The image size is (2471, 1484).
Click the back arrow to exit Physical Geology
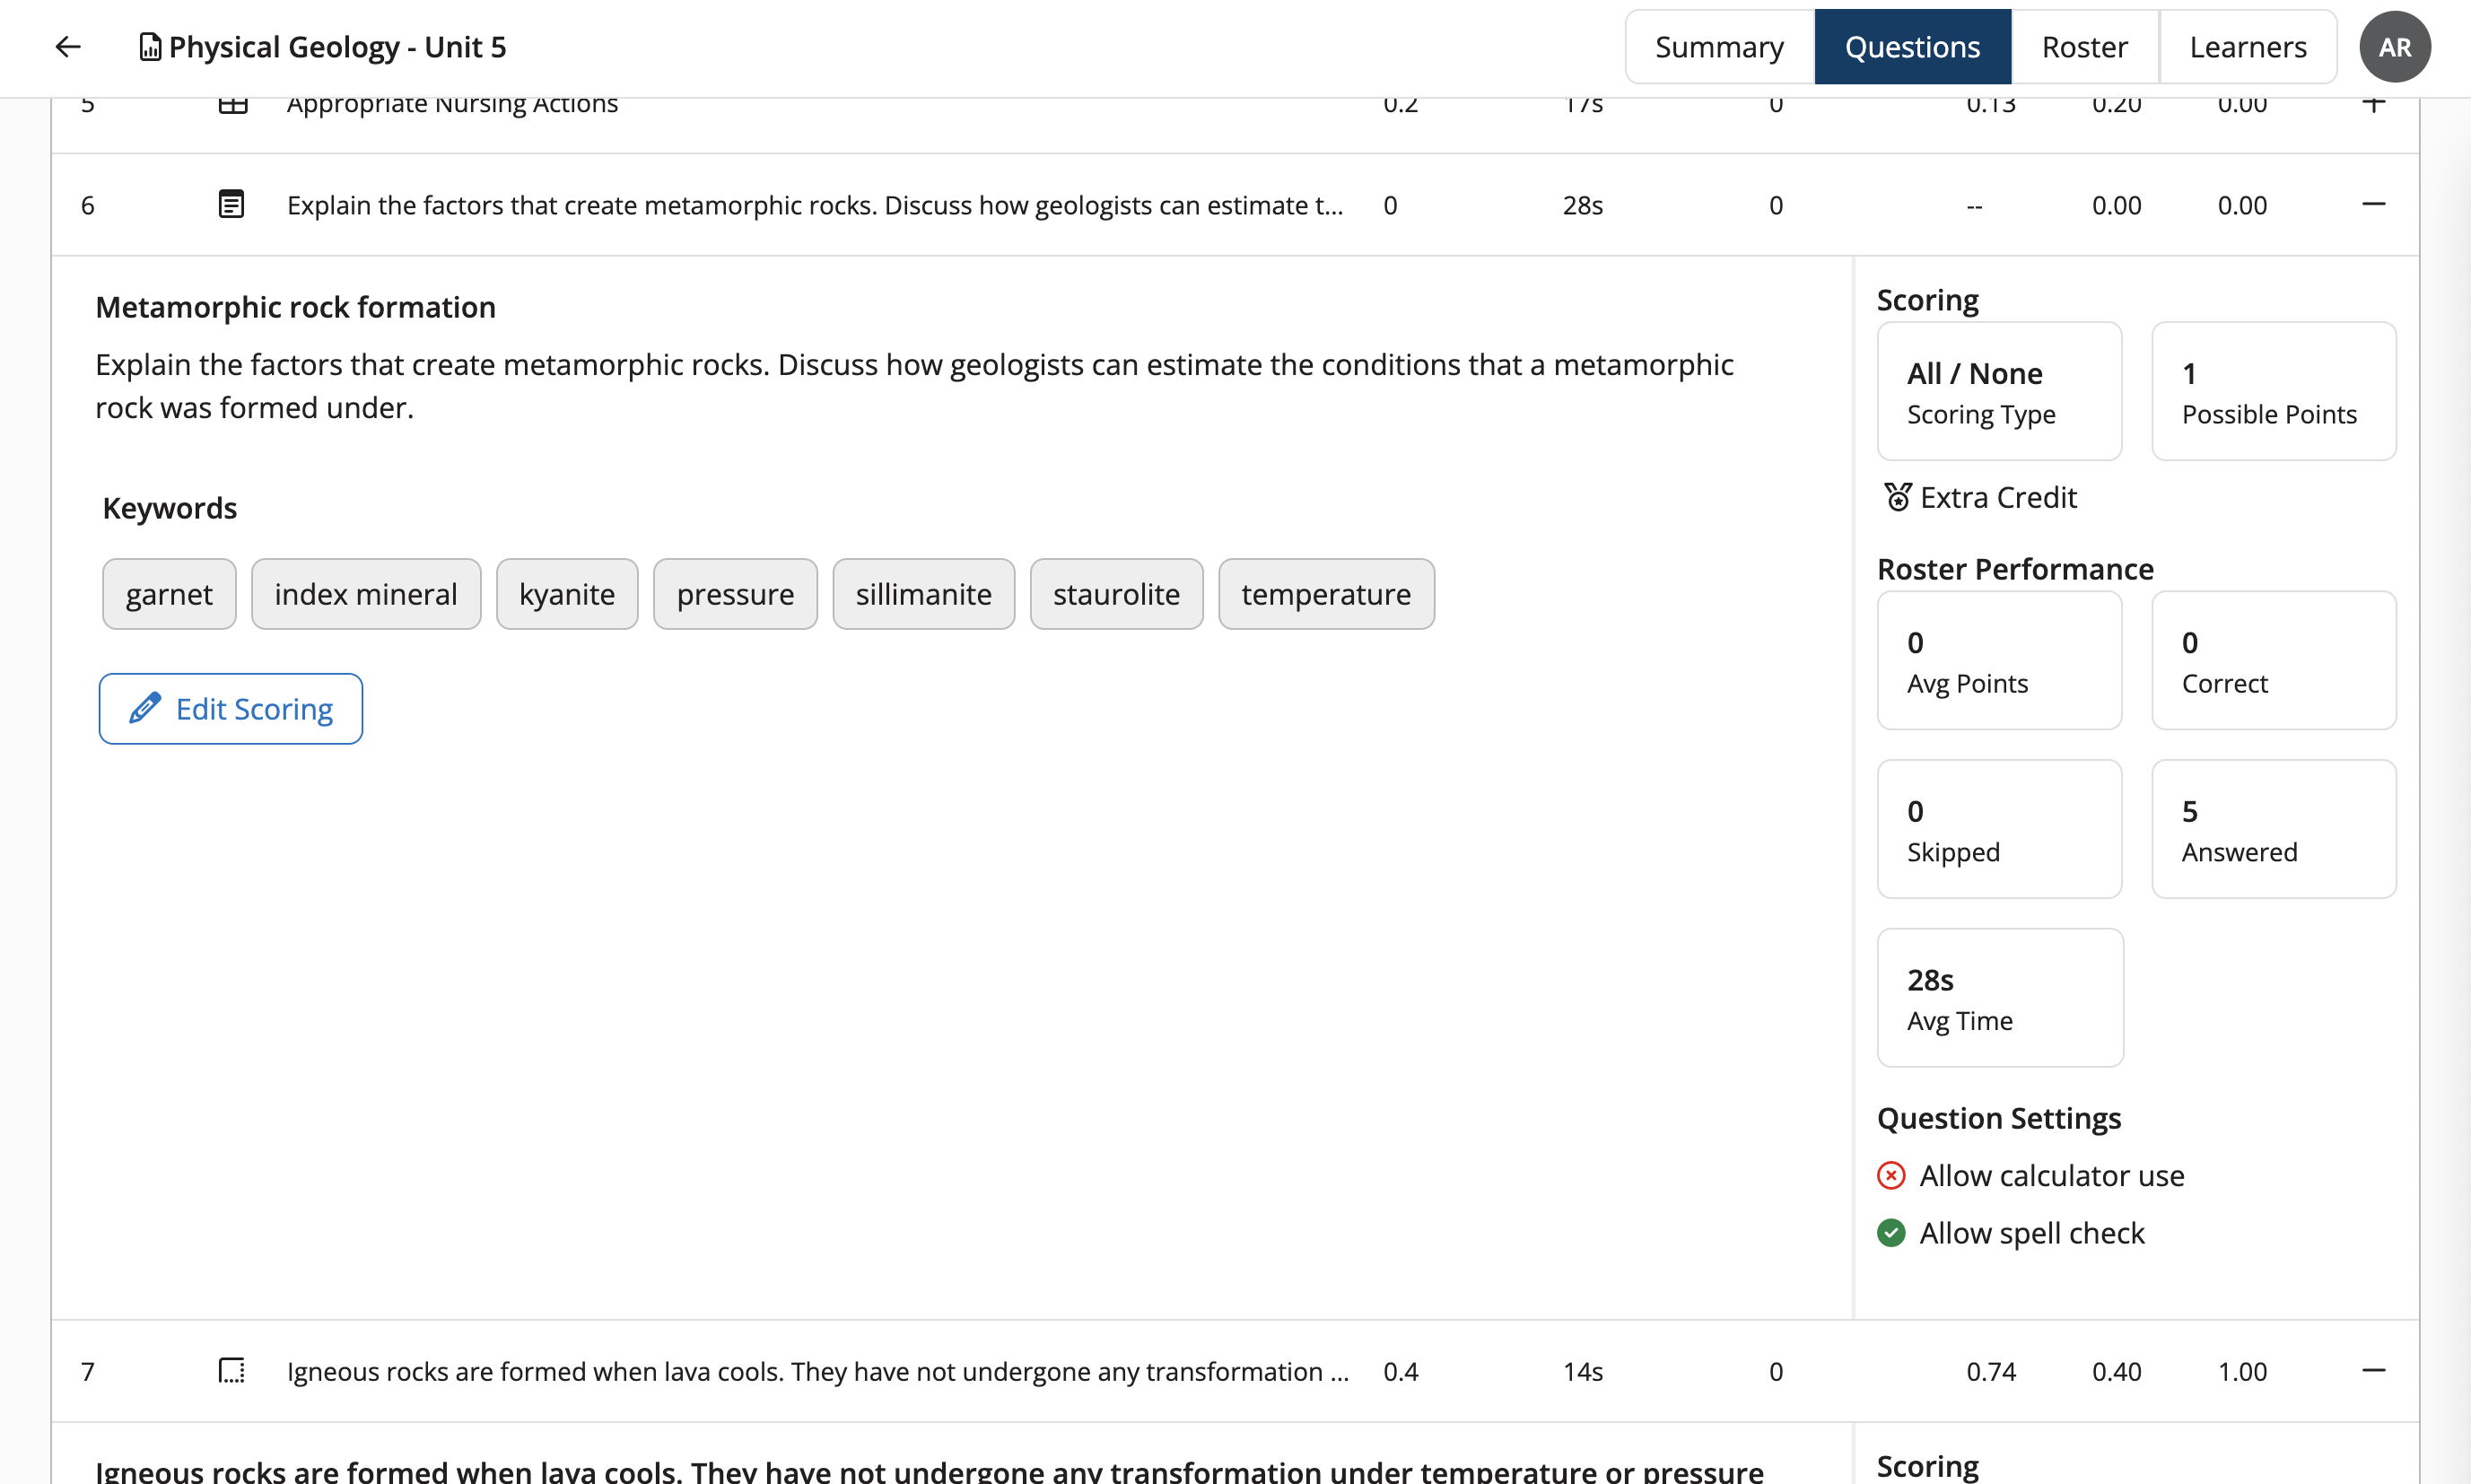coord(68,46)
